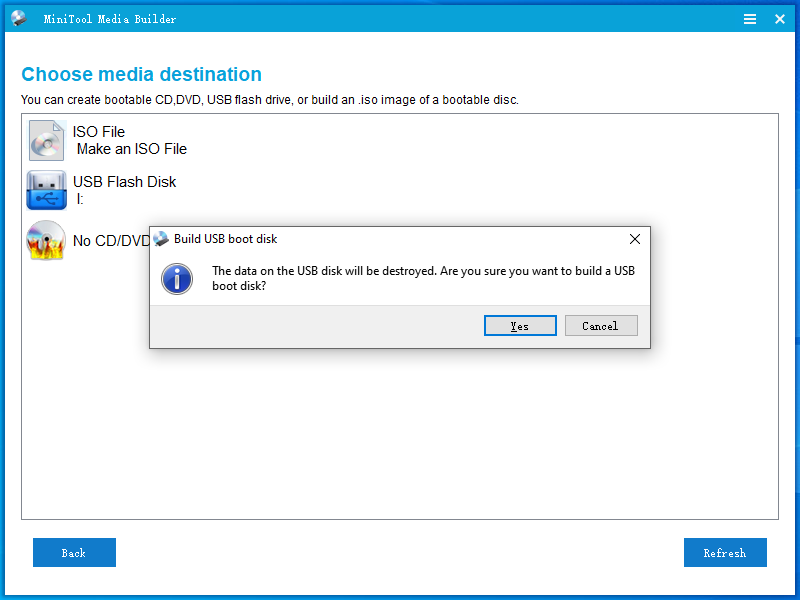The image size is (800, 600).
Task: Click the burning CD/DVD icon
Action: [x=46, y=240]
